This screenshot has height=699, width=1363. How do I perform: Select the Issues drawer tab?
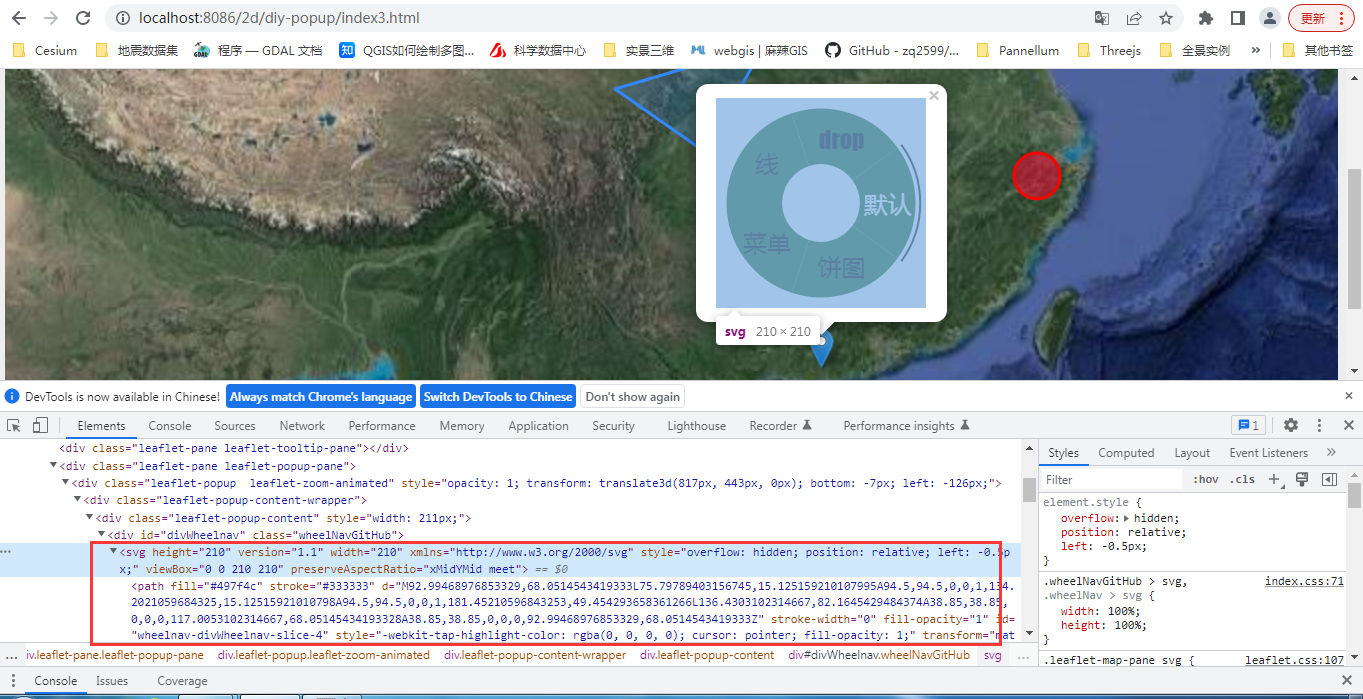pos(112,681)
